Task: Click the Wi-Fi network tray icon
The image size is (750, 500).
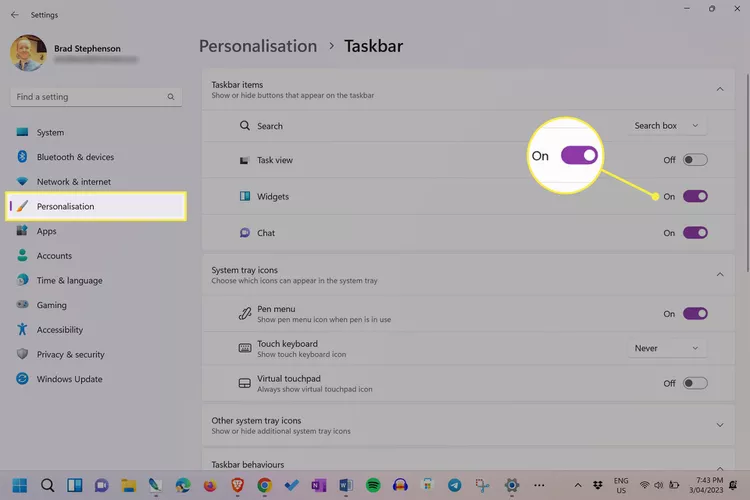Action: click(644, 485)
